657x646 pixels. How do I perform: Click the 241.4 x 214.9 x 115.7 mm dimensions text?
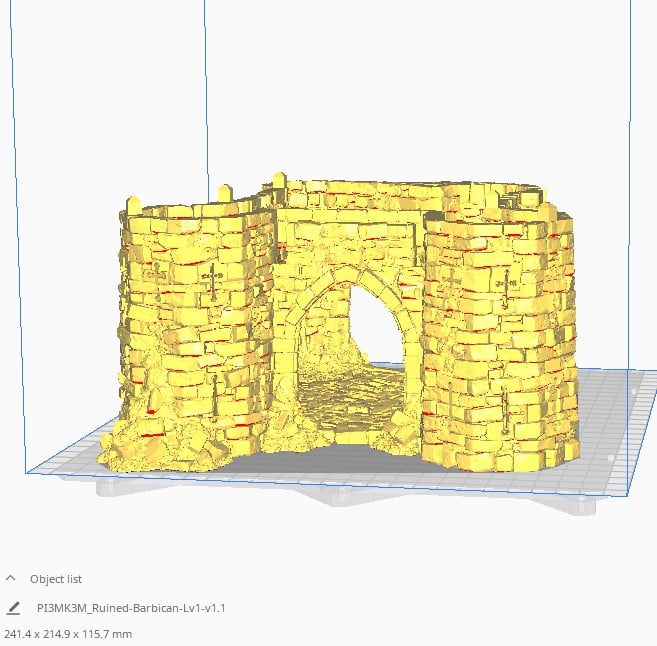(x=68, y=634)
